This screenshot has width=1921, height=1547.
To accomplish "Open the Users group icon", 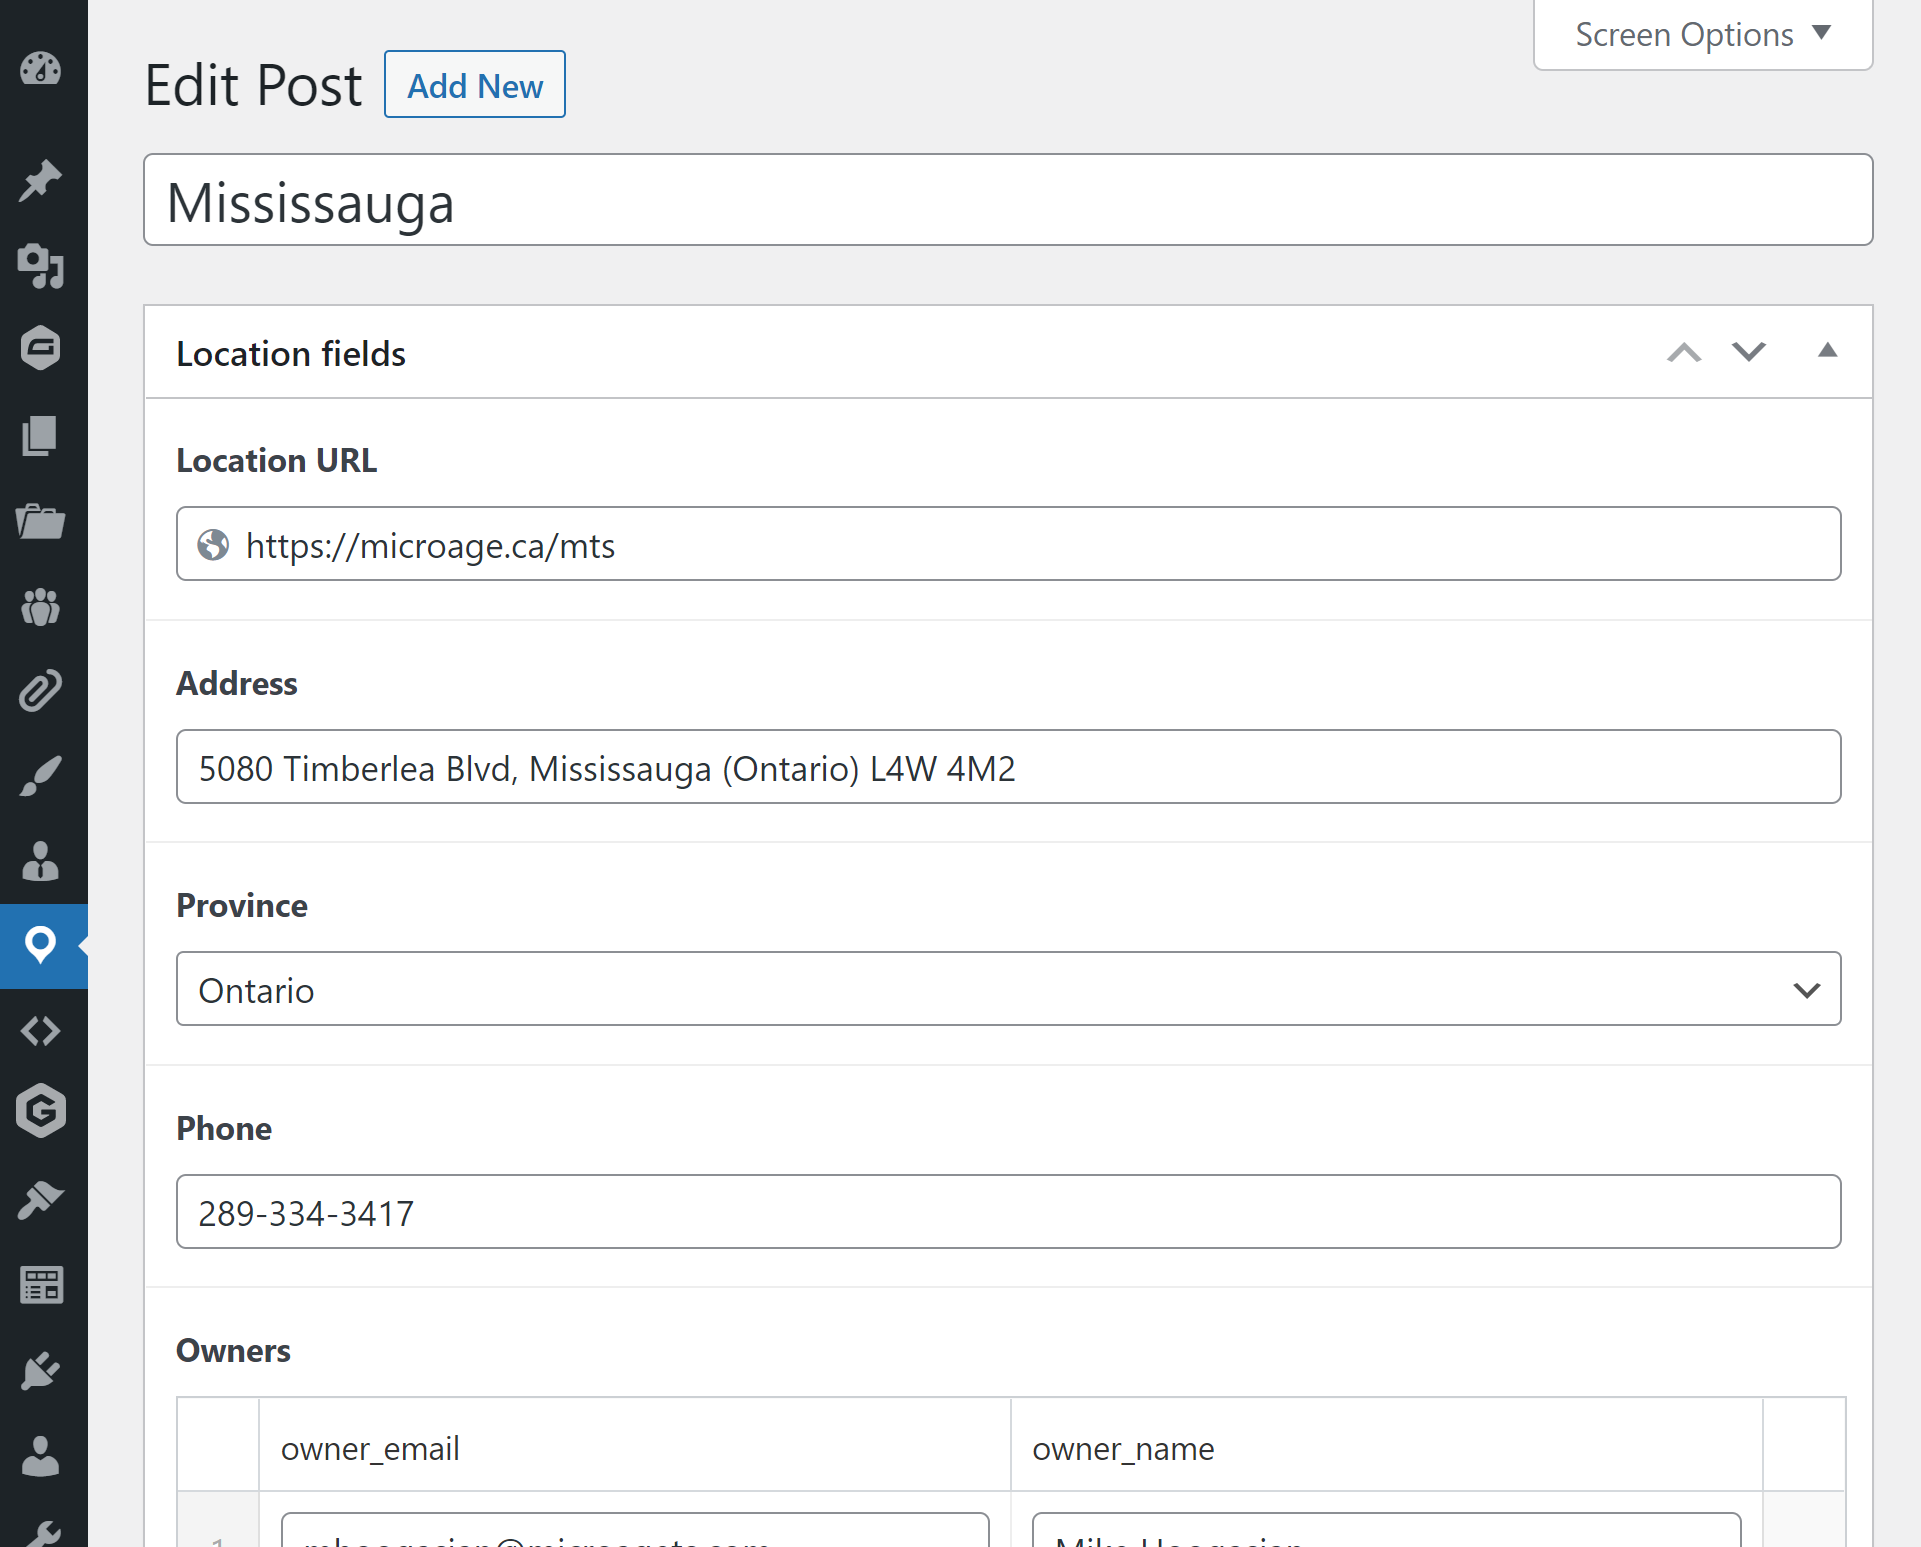I will click(x=42, y=608).
